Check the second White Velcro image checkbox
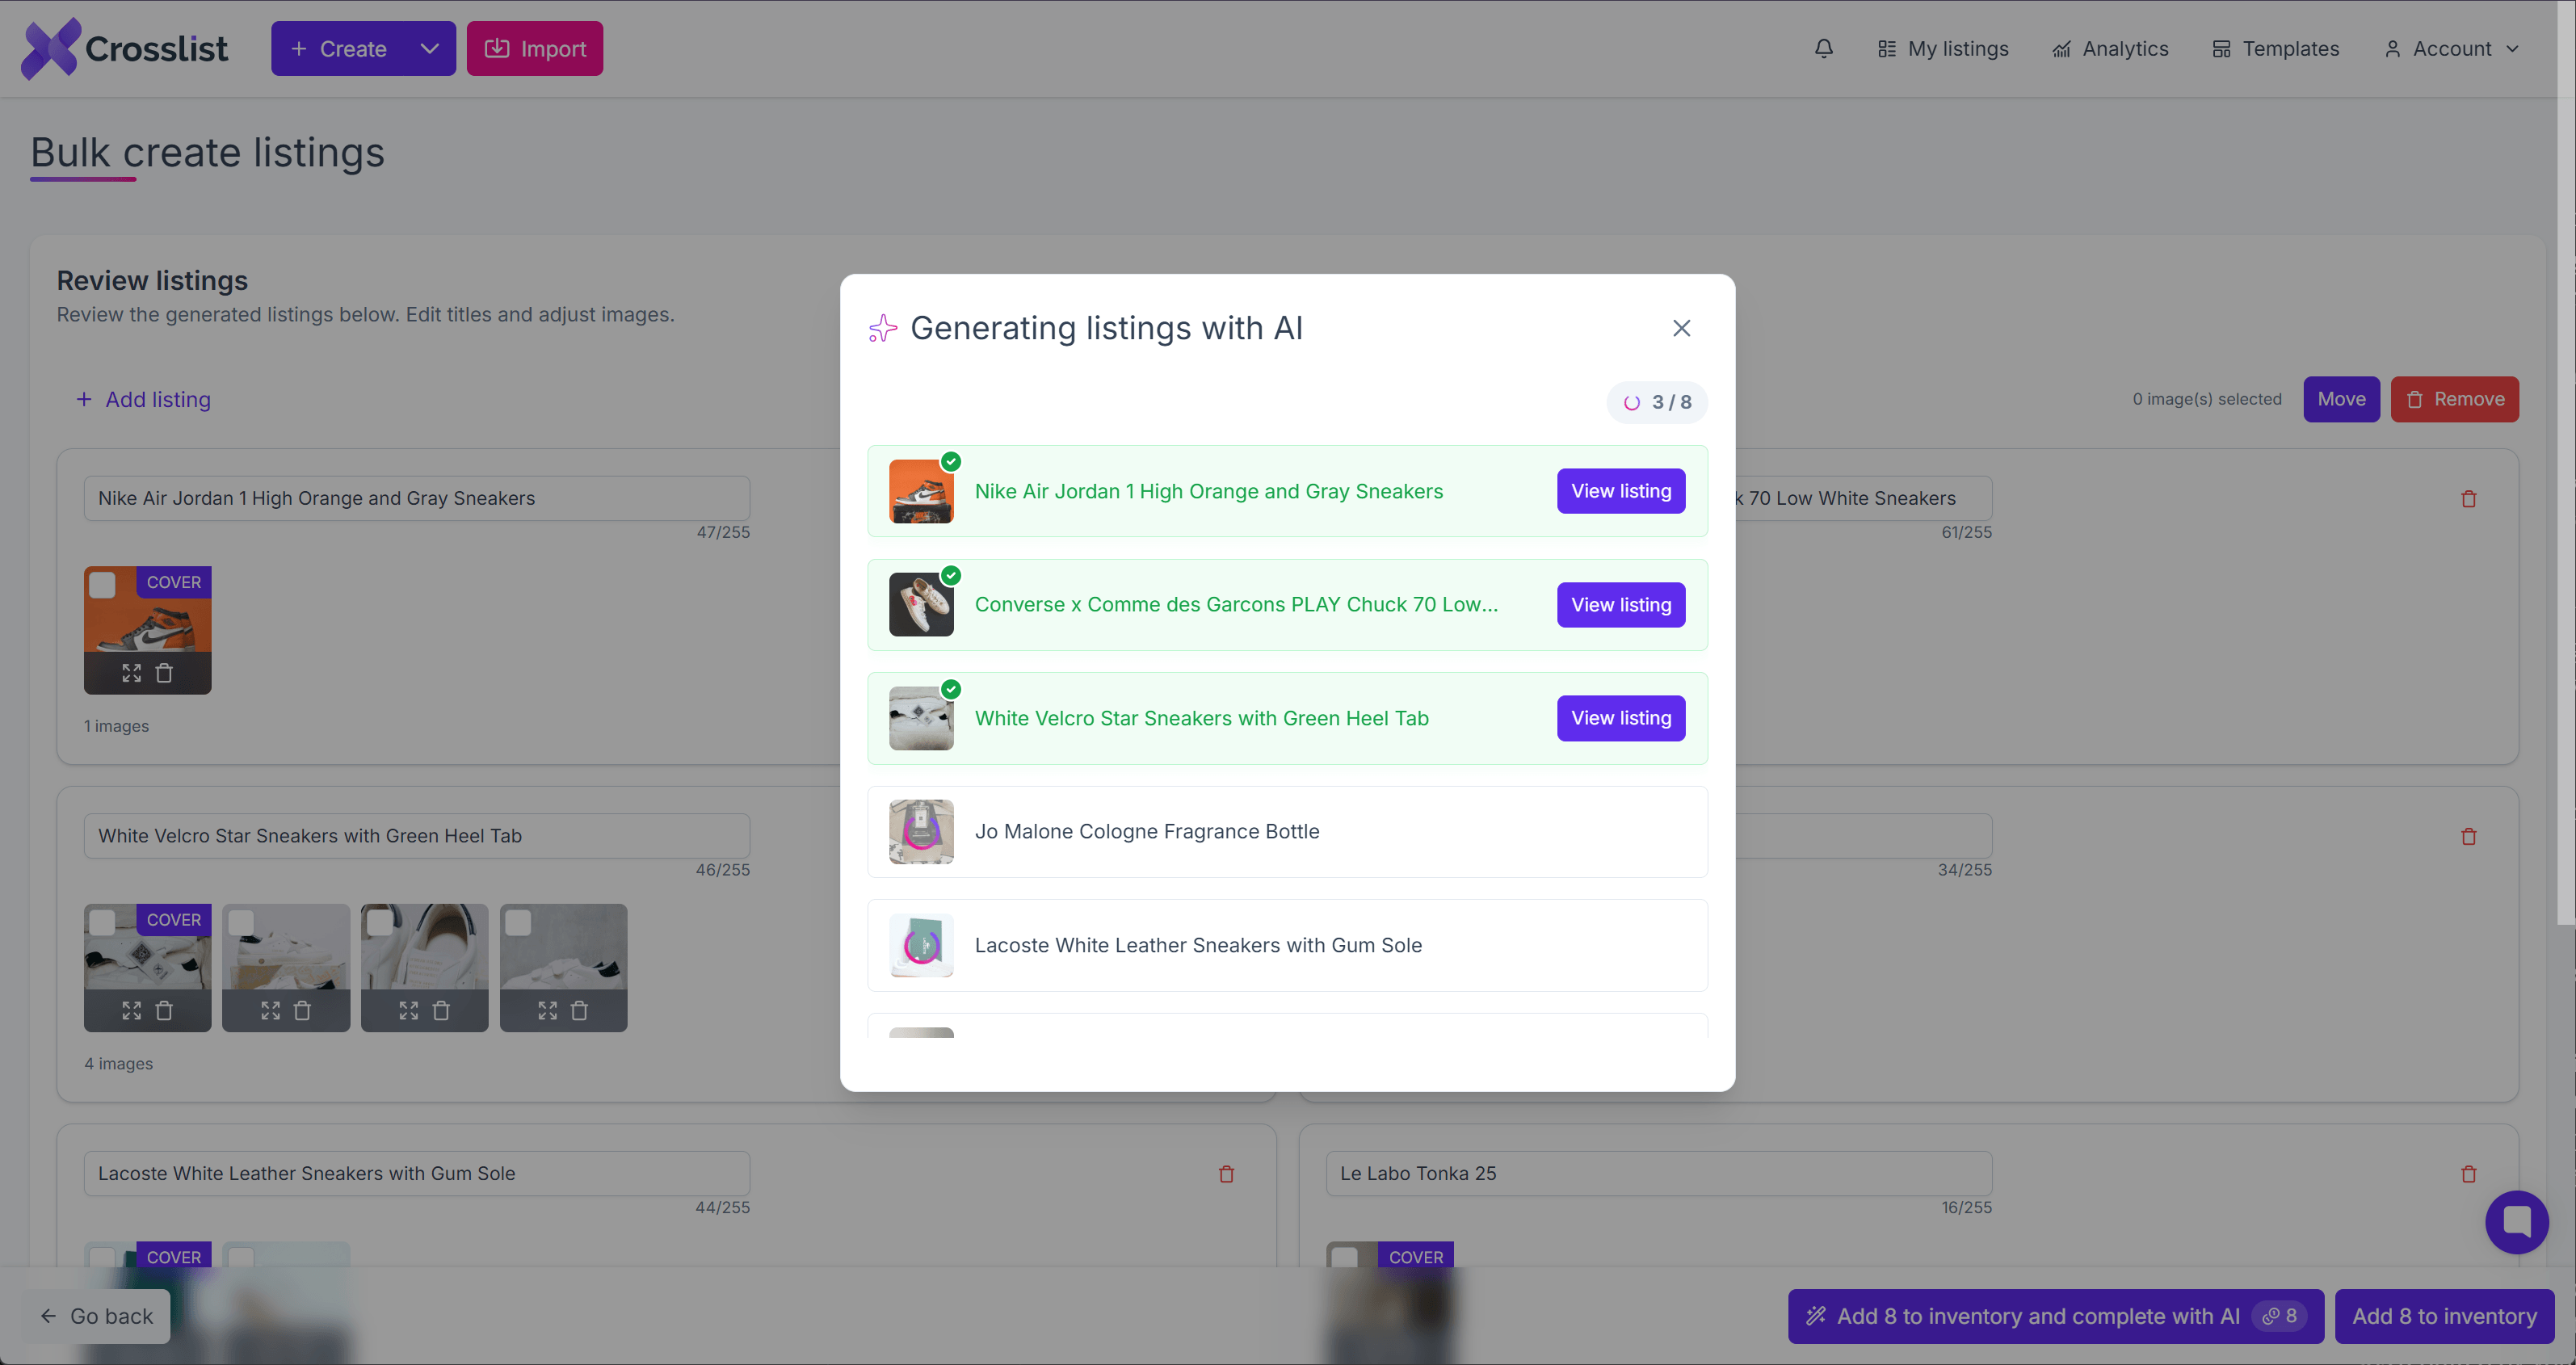Screen dimensions: 2576x1365 (x=241, y=922)
